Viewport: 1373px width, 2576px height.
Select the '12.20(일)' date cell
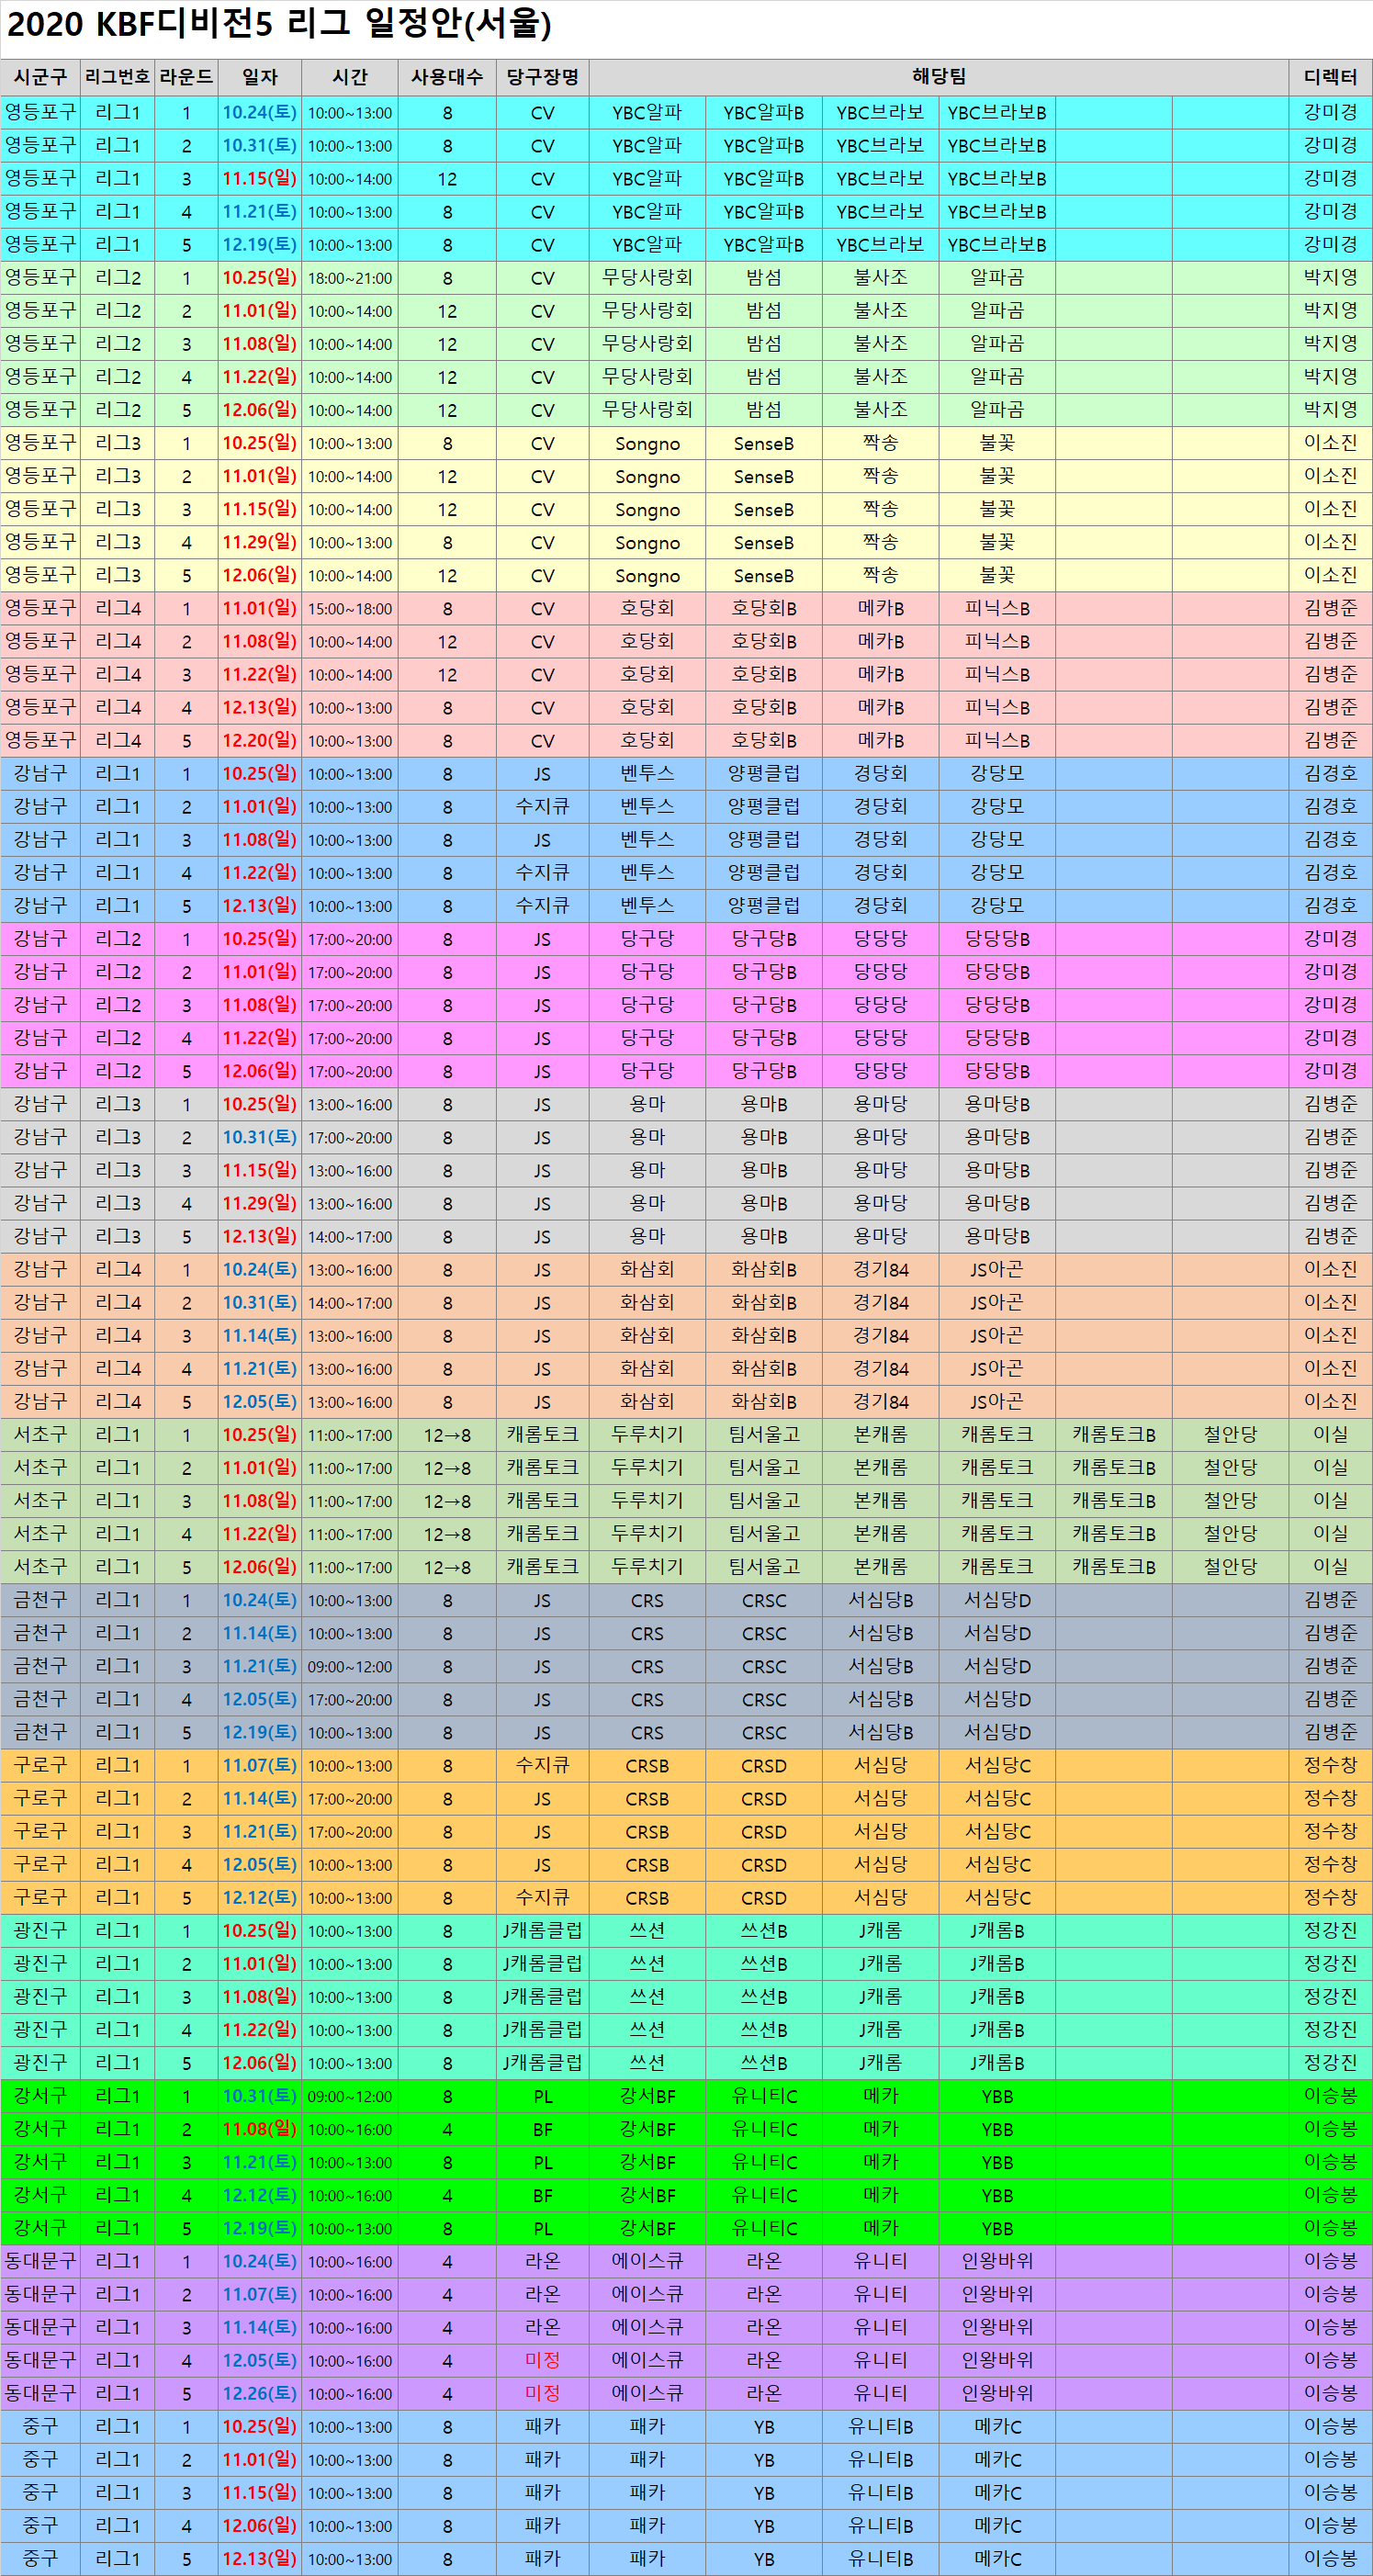point(259,741)
